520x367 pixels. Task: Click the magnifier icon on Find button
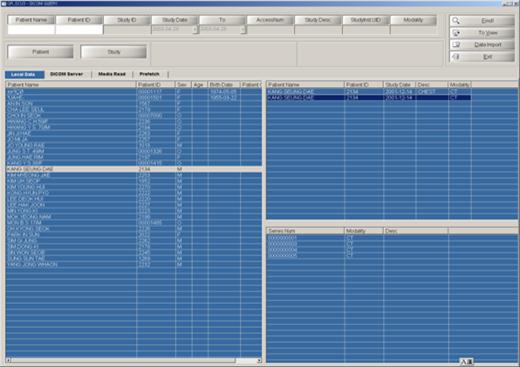(456, 21)
